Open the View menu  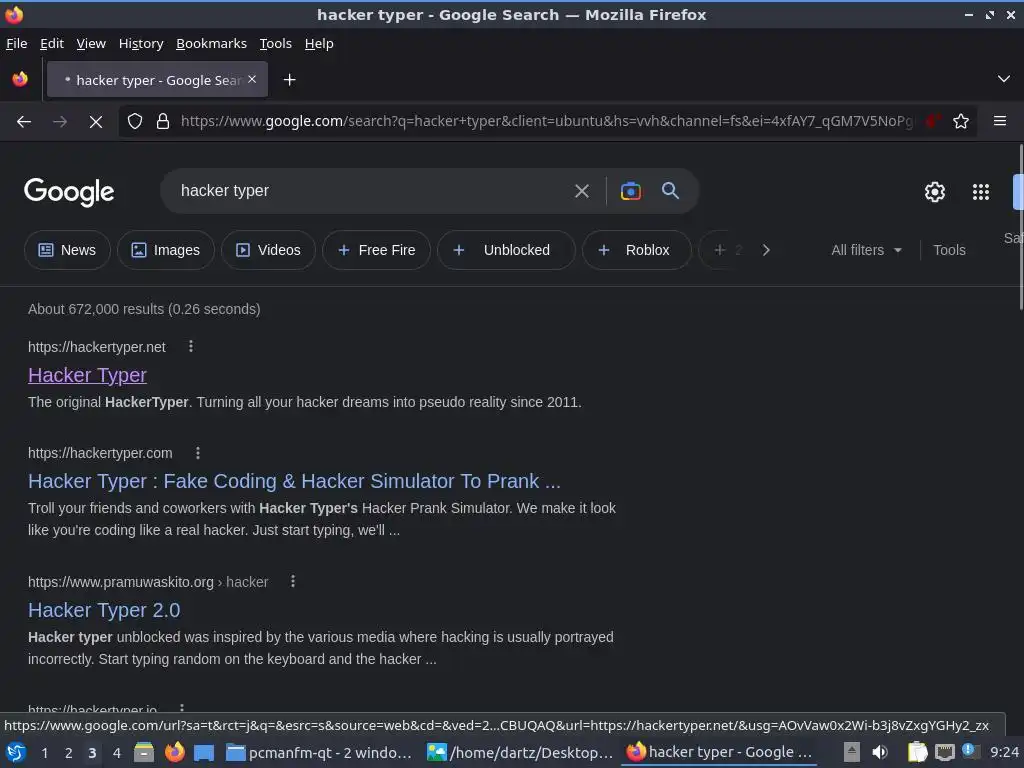pos(91,43)
